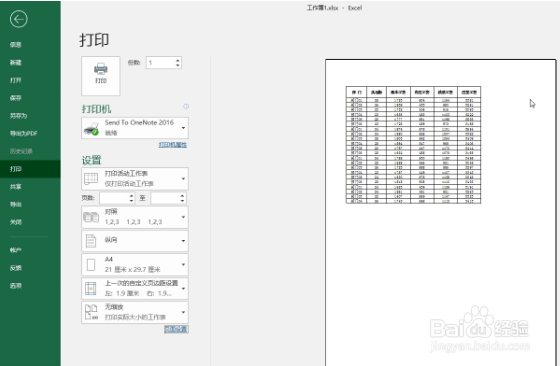Open Options (选项) in the sidebar
Screen dimensions: 560x366
pos(16,286)
